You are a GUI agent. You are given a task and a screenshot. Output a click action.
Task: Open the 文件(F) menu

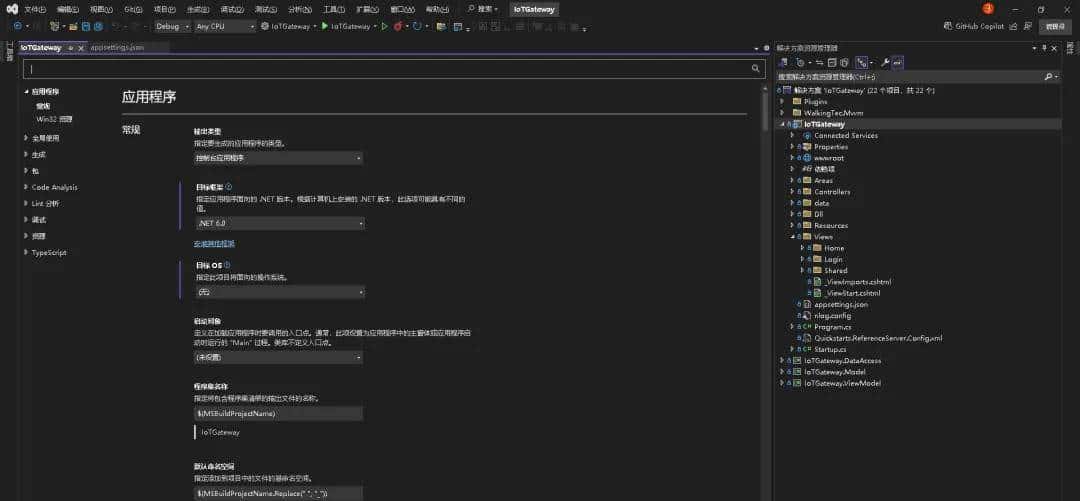[35, 9]
